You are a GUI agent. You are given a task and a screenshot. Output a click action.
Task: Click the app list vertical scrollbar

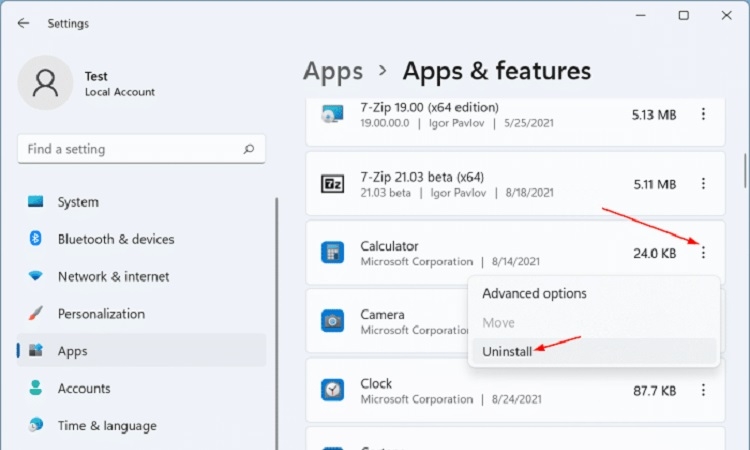pyautogui.click(x=745, y=171)
